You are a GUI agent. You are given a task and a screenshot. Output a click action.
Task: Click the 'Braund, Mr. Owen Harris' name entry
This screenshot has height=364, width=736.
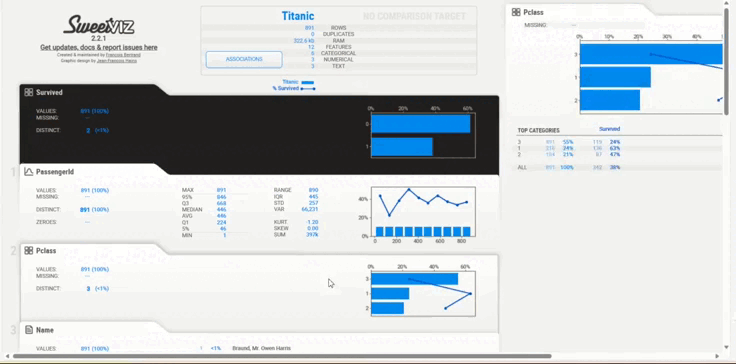coord(261,349)
